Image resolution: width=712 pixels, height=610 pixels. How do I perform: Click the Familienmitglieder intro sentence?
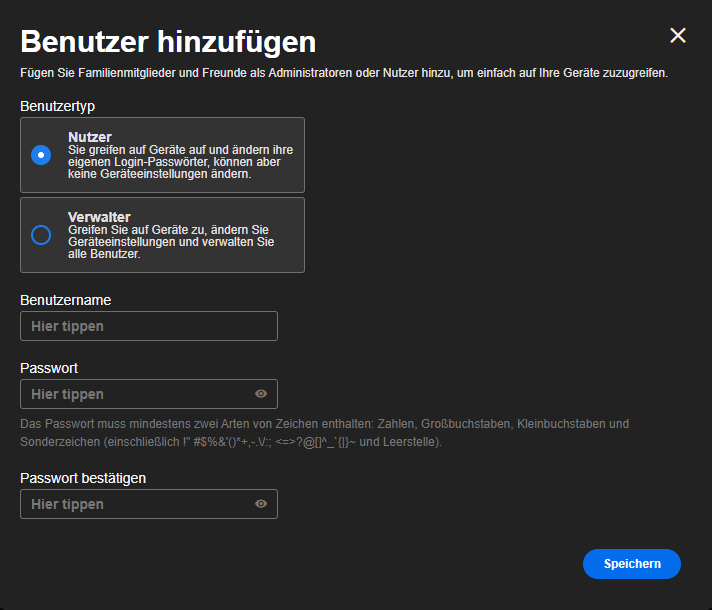344,73
